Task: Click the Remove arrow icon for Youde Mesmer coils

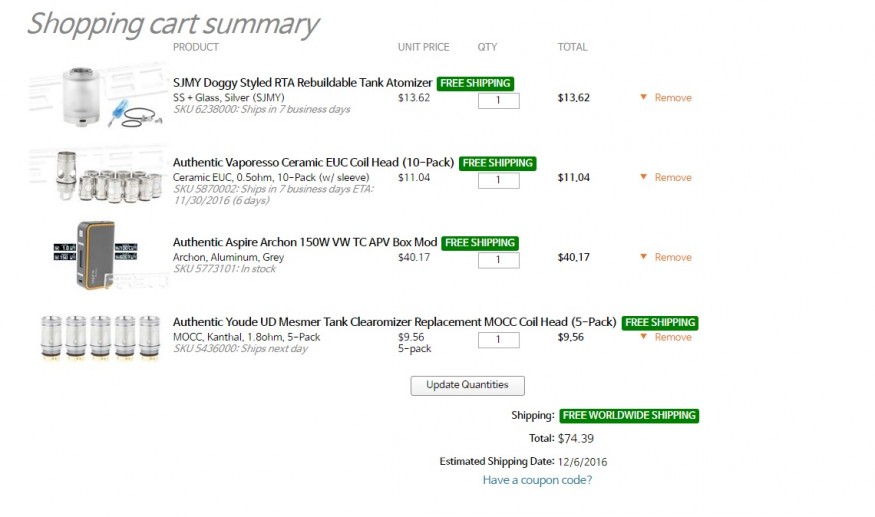Action: 643,337
